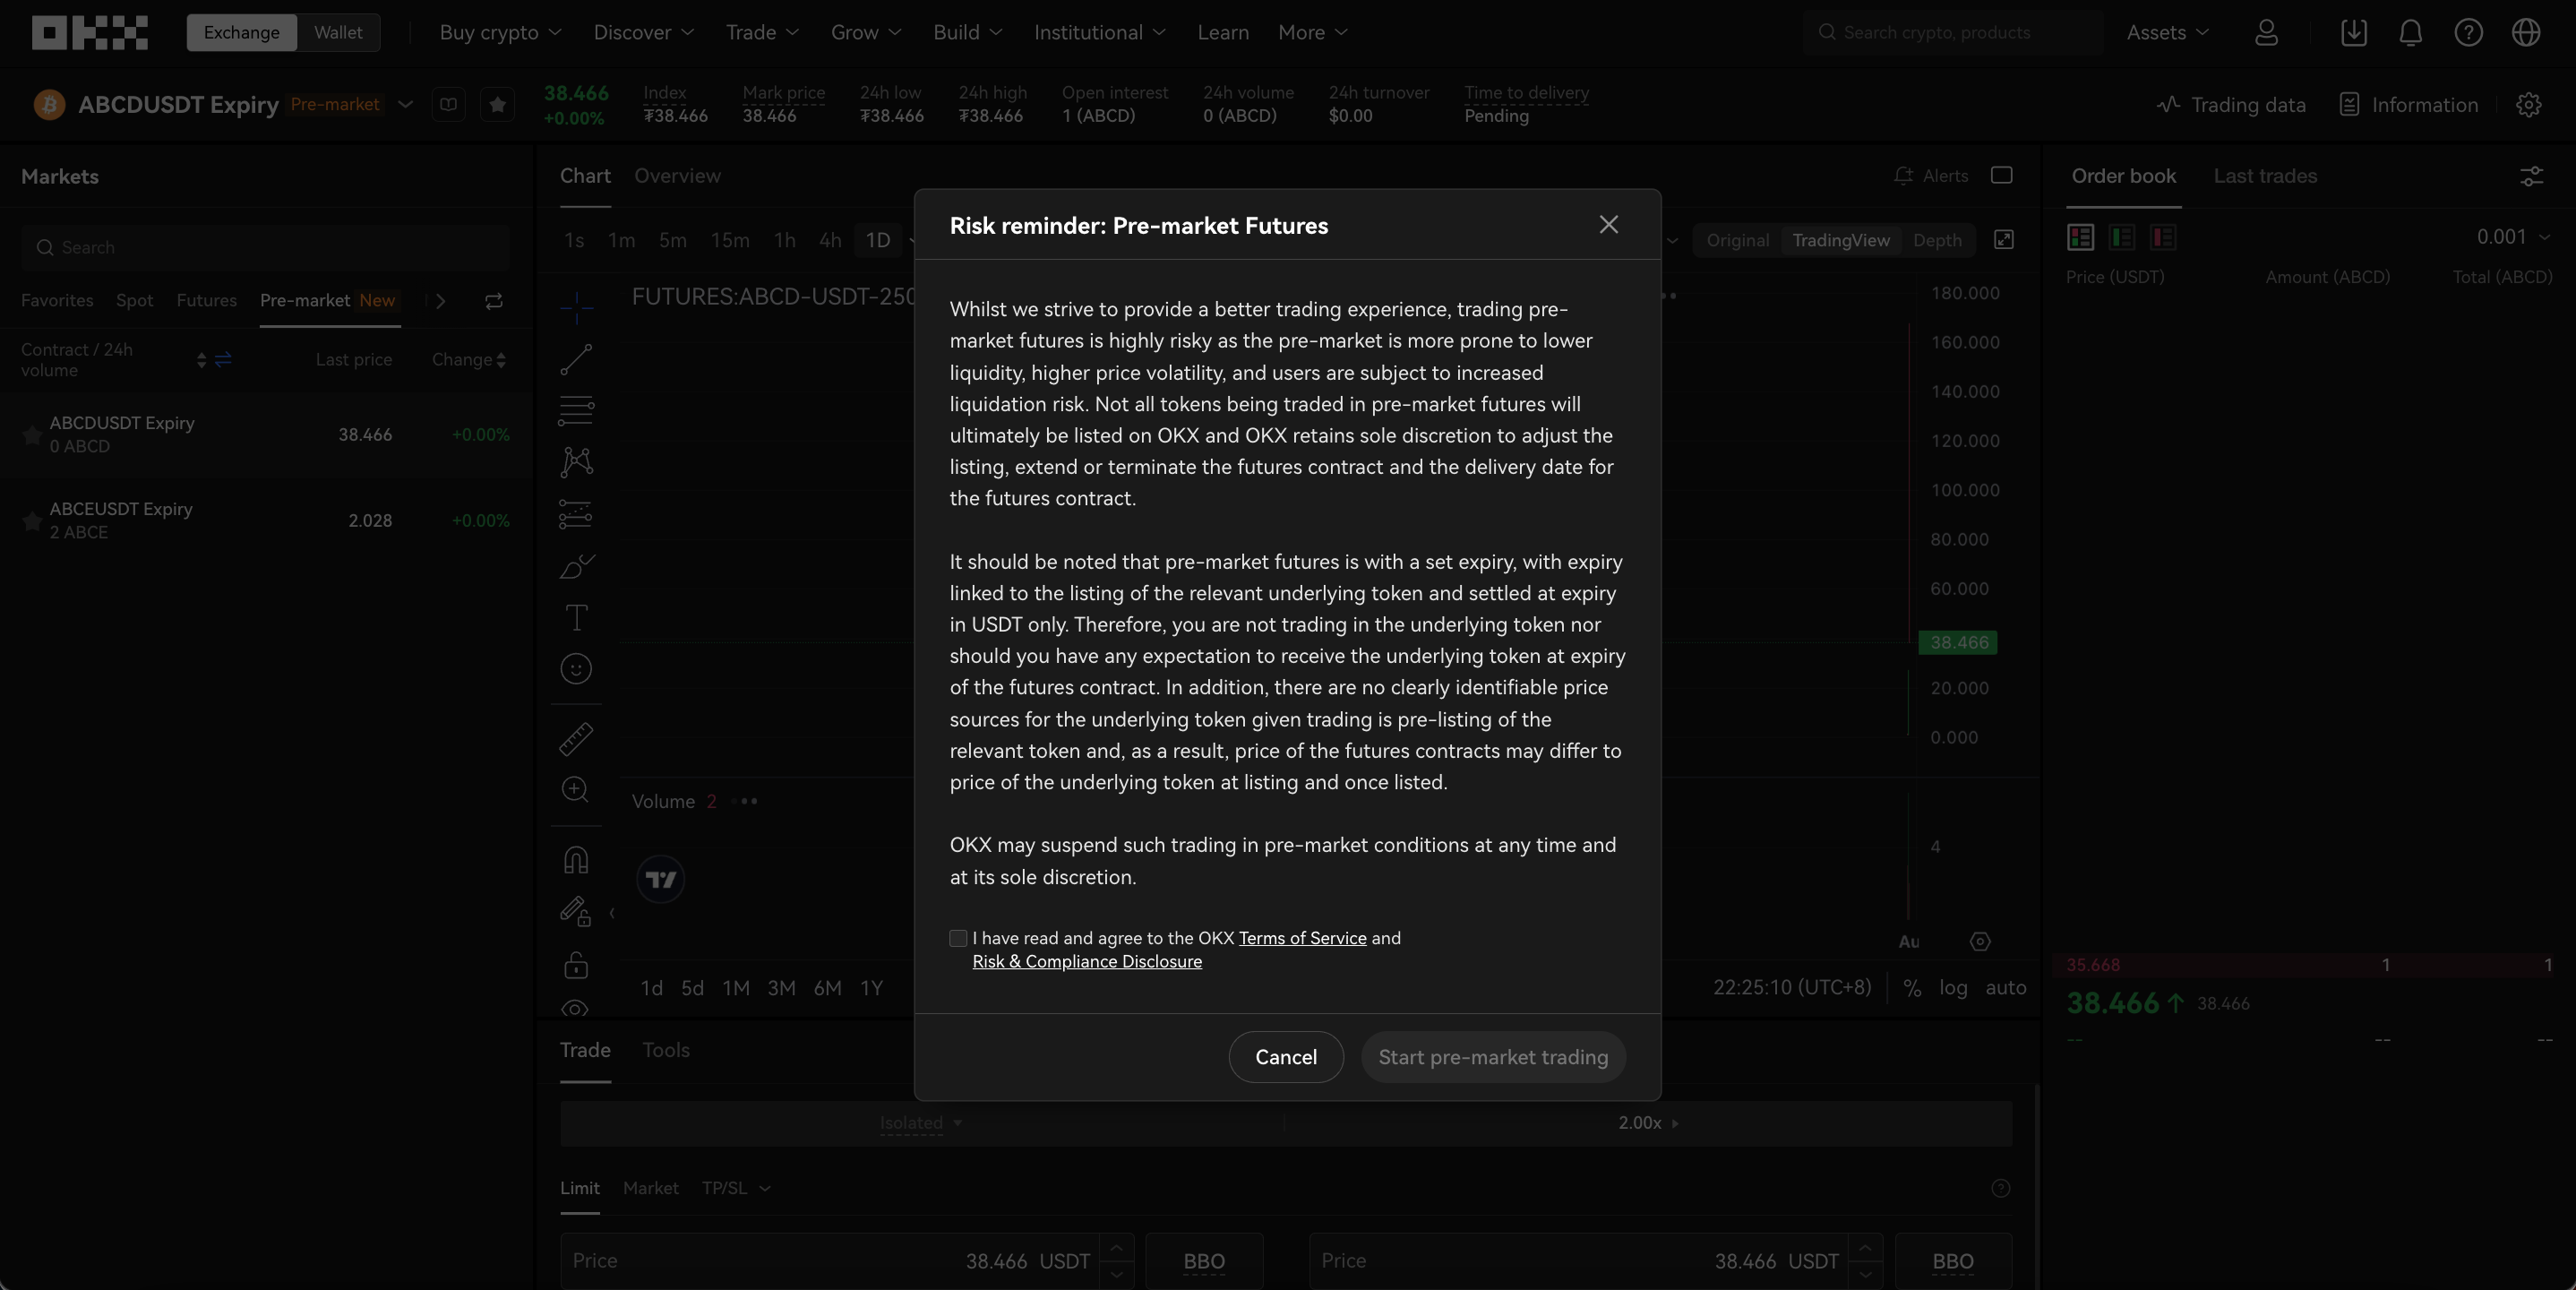Open Risk & Compliance Disclosure link
This screenshot has width=2576, height=1290.
pyautogui.click(x=1087, y=962)
